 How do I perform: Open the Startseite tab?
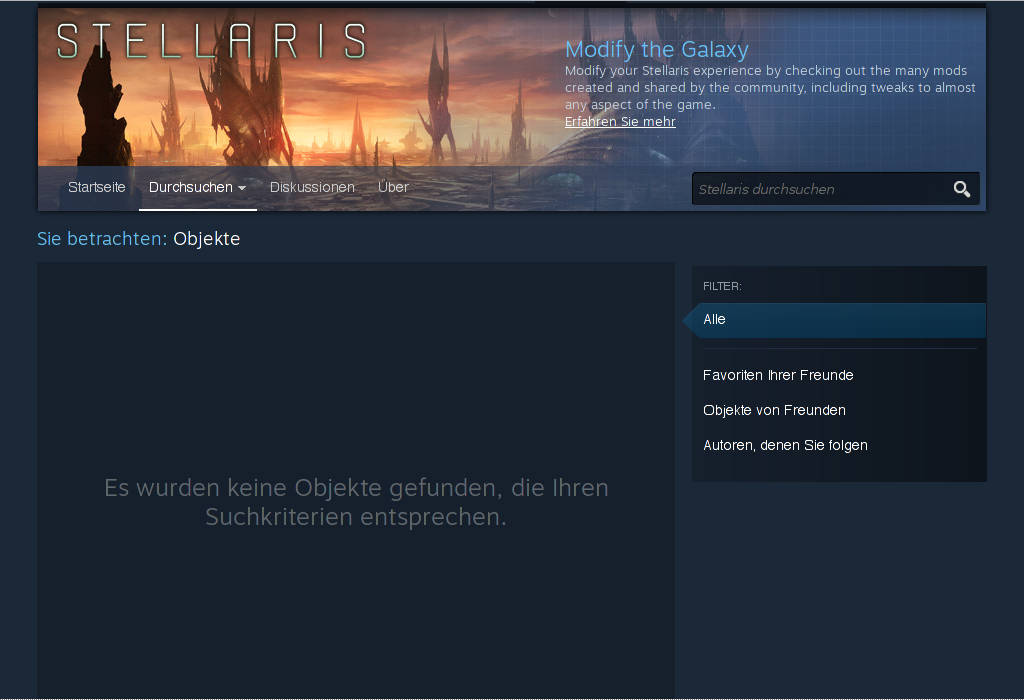point(97,187)
